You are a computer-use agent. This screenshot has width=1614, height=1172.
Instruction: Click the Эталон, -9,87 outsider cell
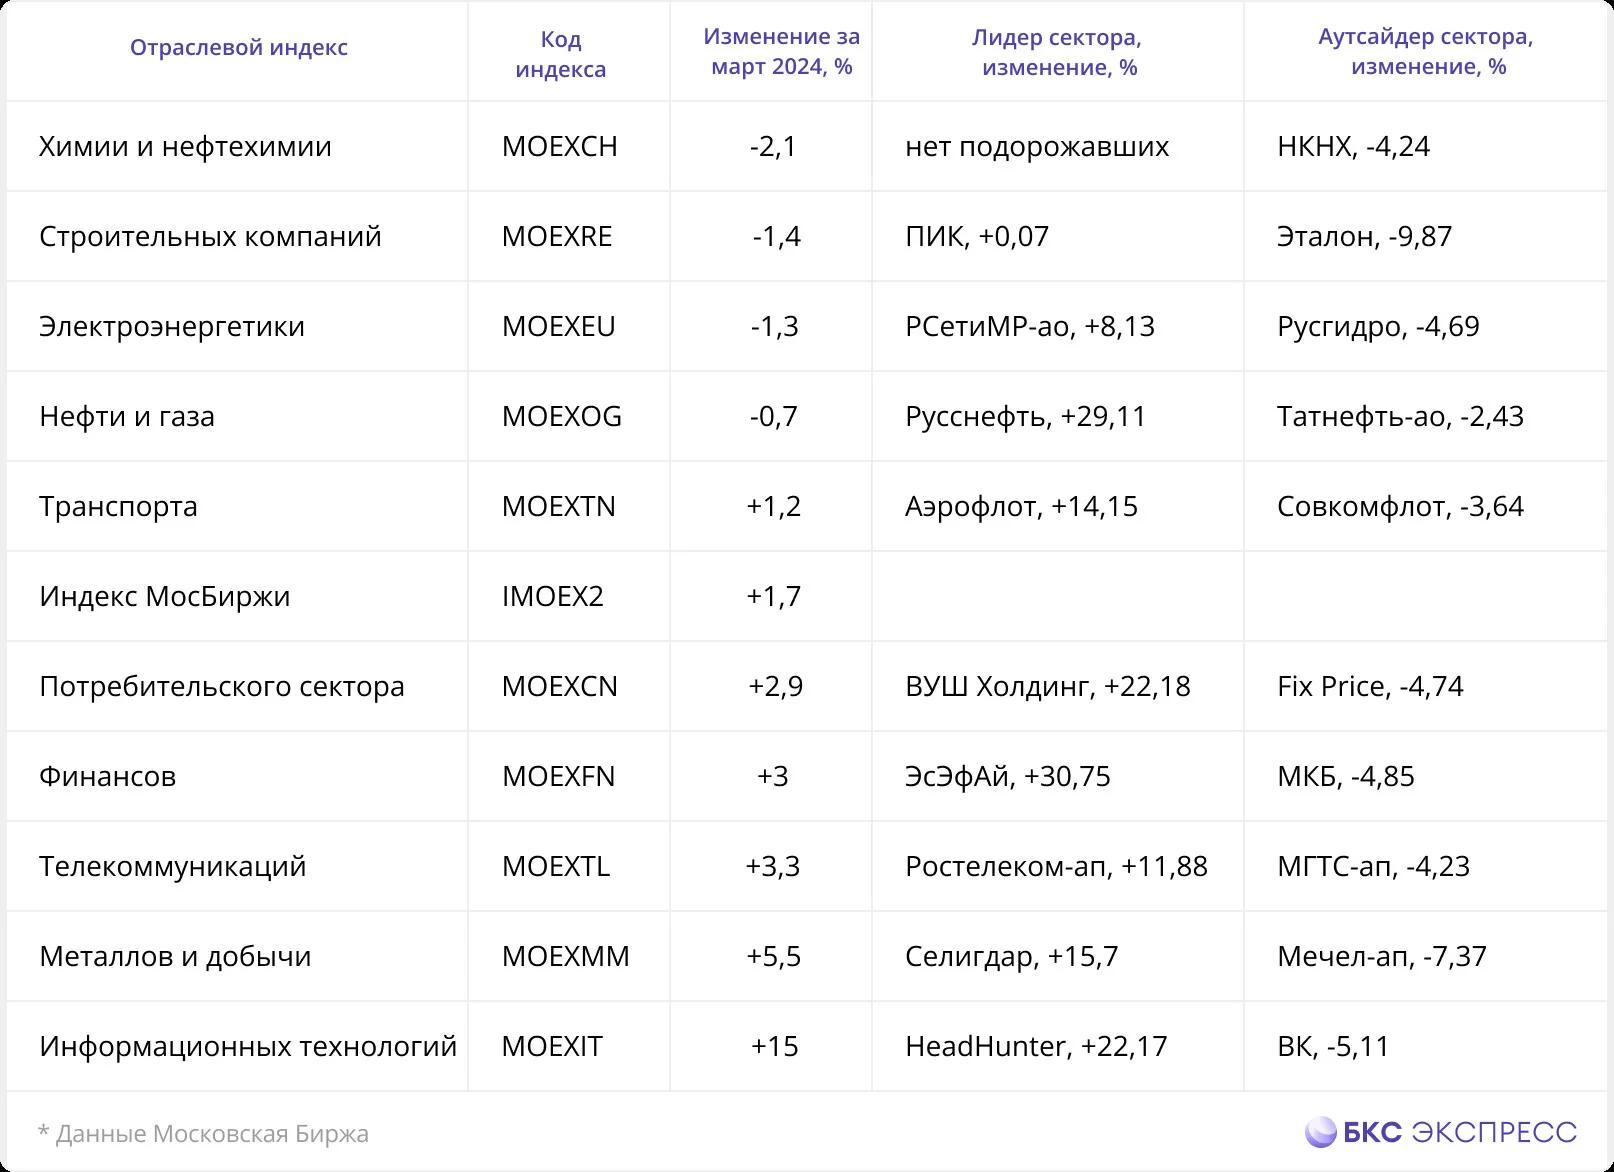[x=1364, y=236]
